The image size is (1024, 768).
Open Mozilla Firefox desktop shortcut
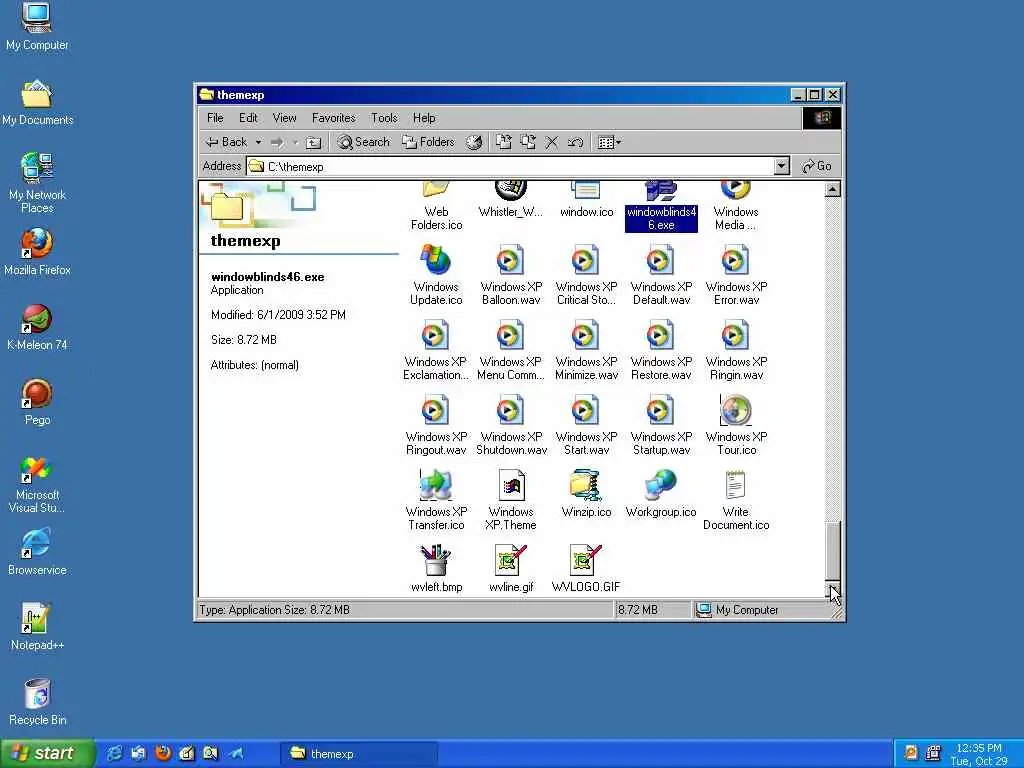point(37,252)
